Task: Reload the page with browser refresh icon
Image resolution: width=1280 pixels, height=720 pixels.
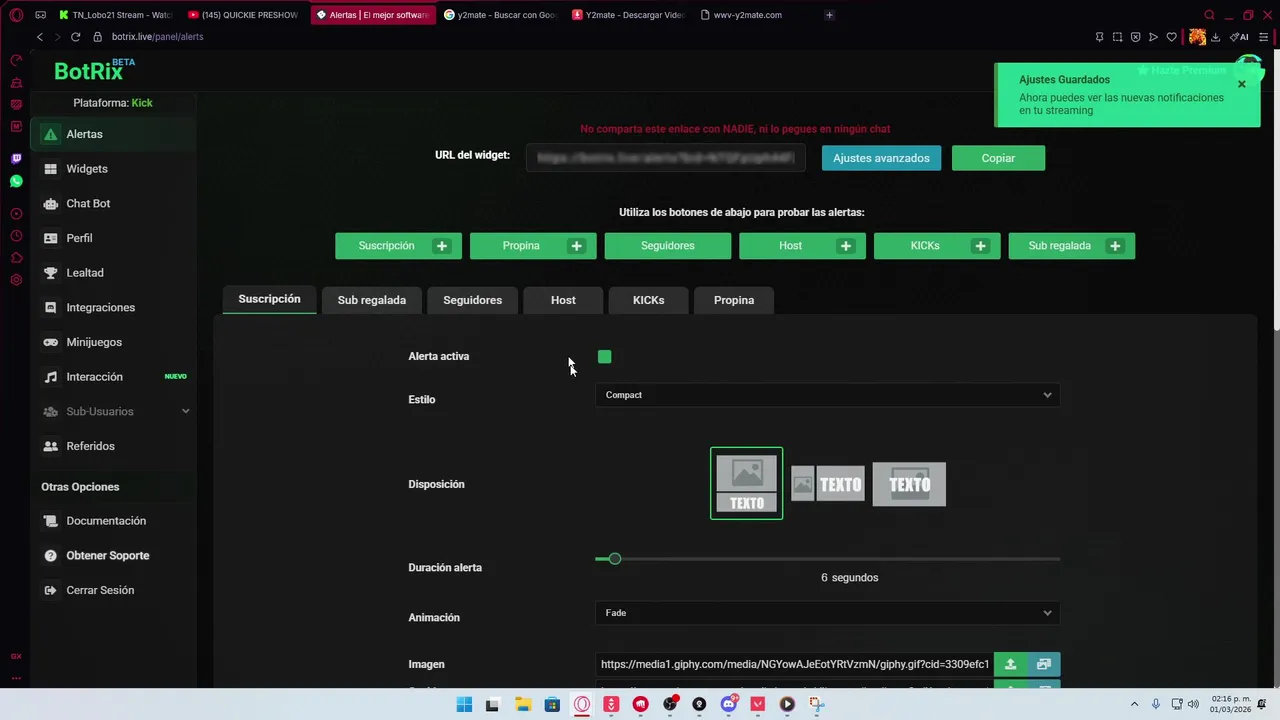Action: pyautogui.click(x=75, y=37)
